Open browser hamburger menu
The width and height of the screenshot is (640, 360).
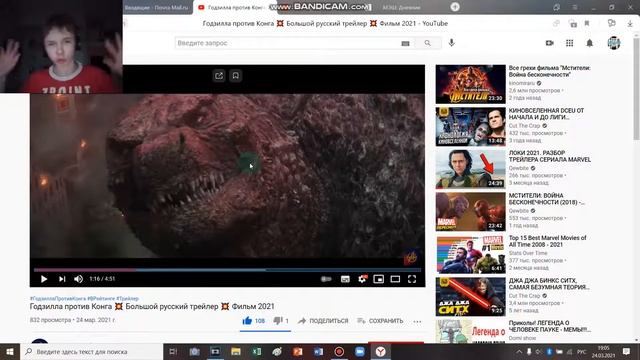574,7
